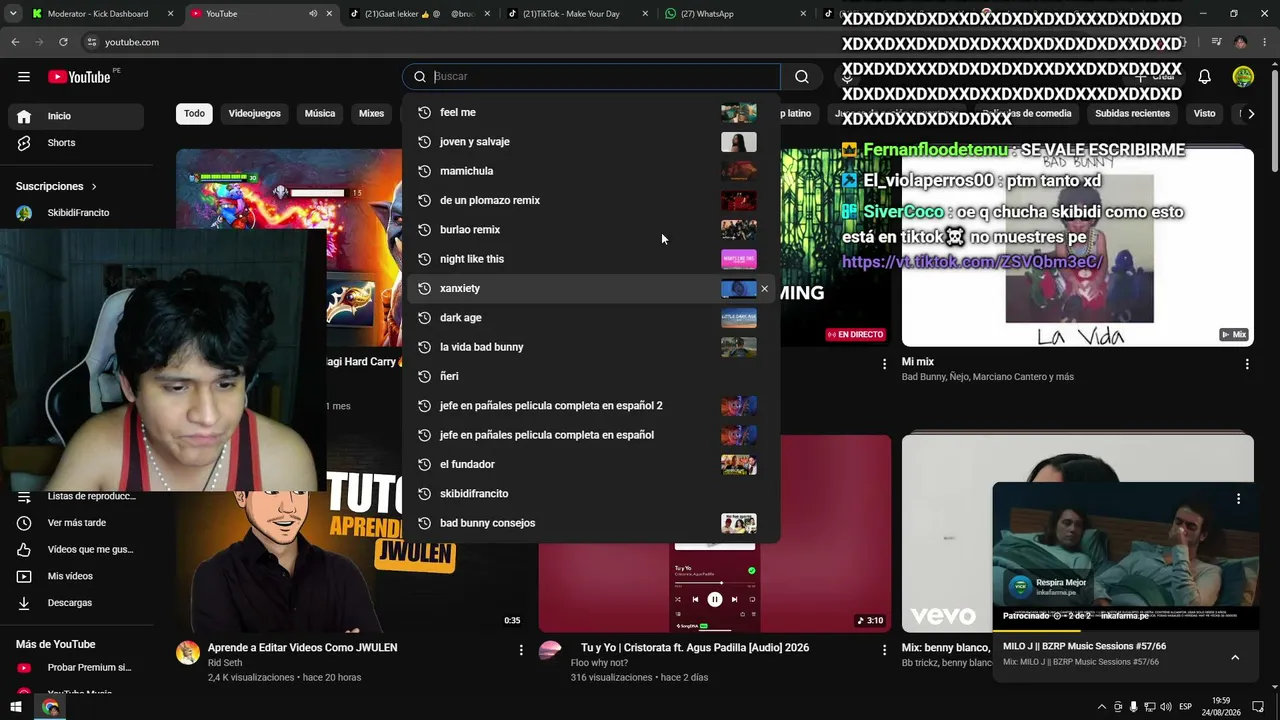Viewport: 1280px width, 720px height.
Task: Select the Música filter chip
Action: click(320, 114)
